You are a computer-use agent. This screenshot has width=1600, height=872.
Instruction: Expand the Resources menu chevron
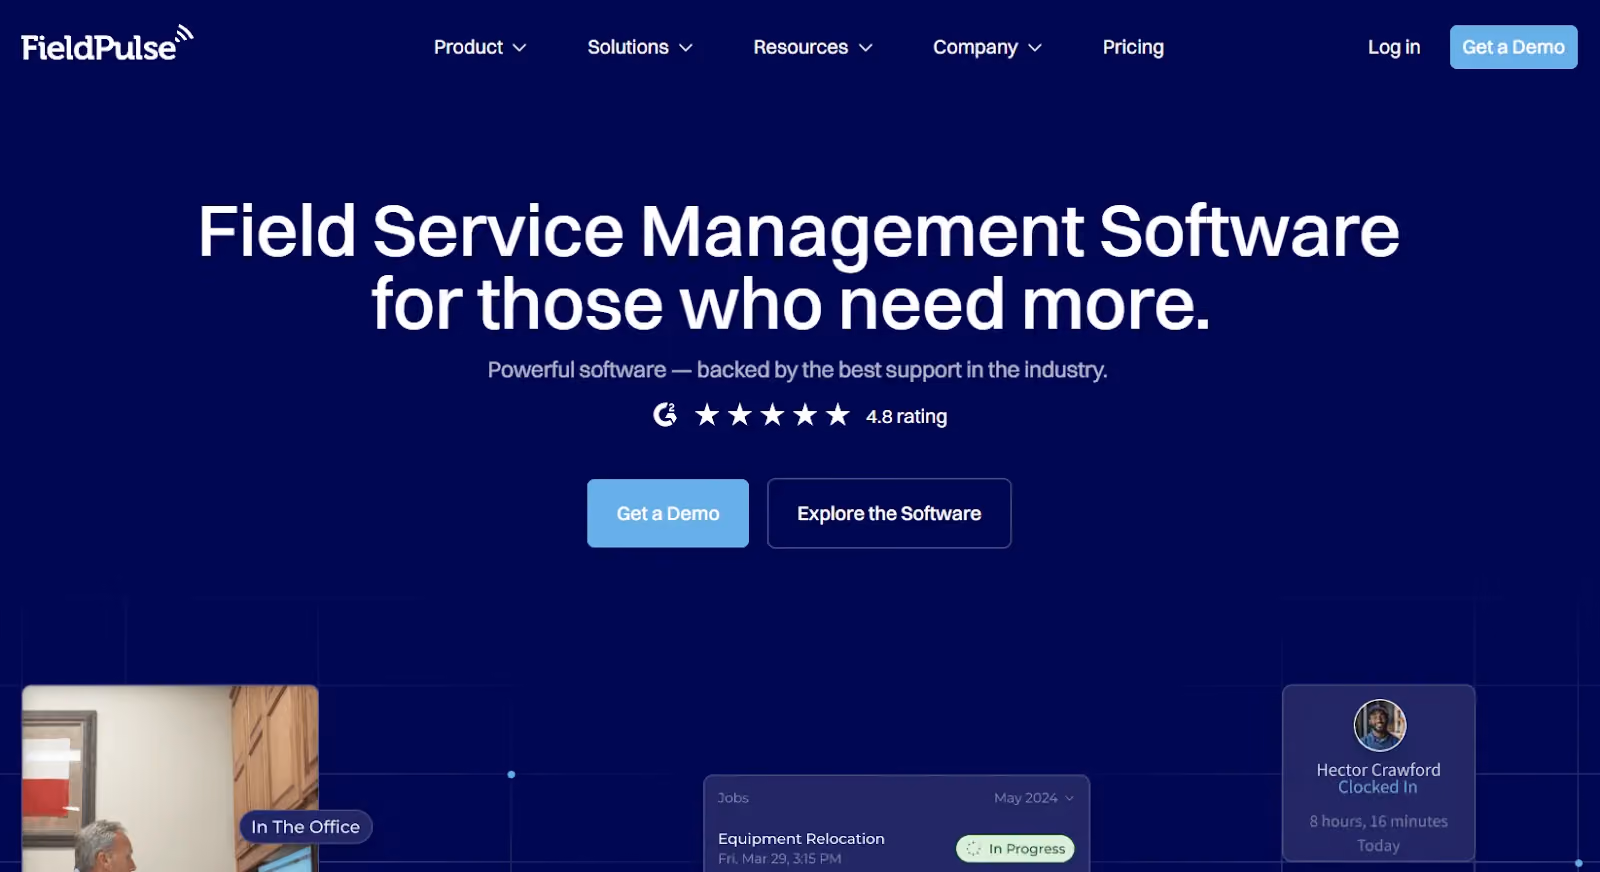(865, 48)
